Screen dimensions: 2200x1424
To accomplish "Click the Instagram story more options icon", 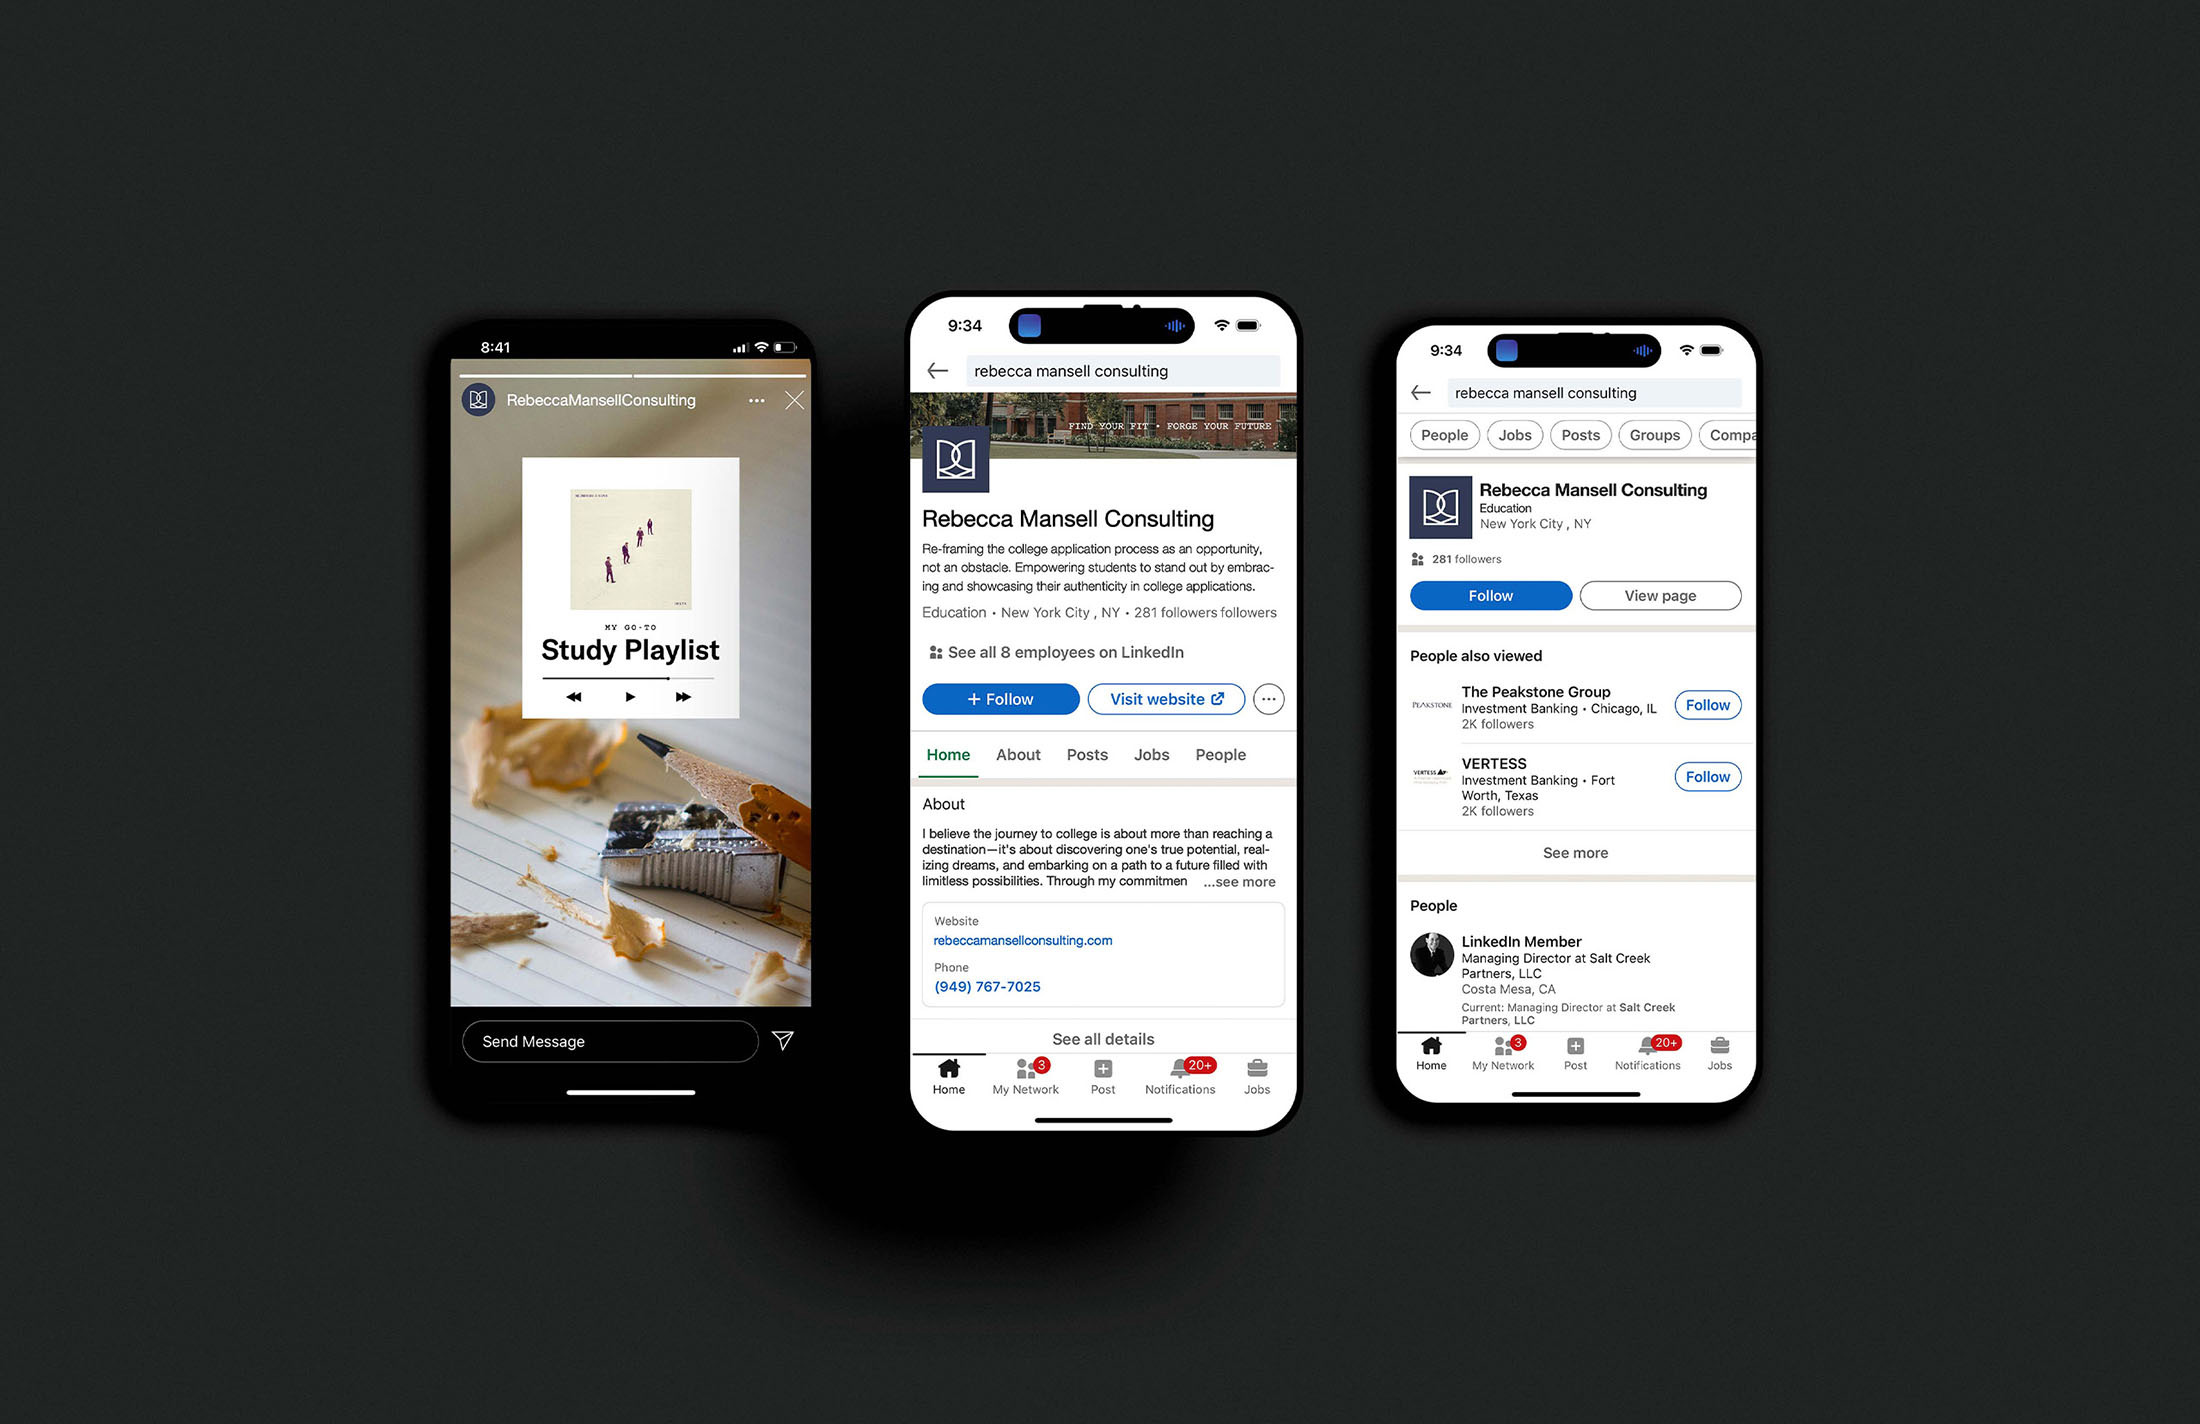I will pos(755,399).
